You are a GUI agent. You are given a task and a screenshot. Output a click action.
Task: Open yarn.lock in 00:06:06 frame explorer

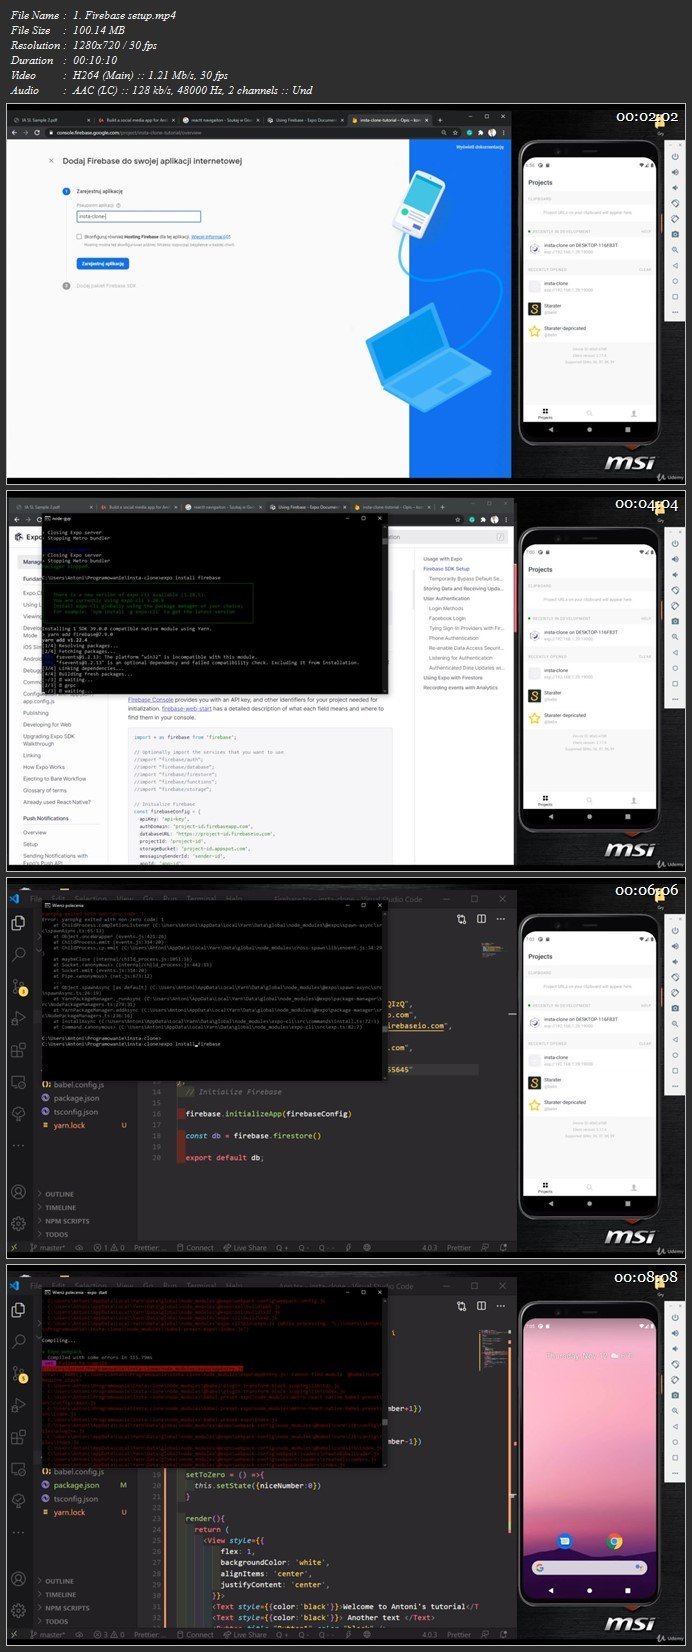pyautogui.click(x=69, y=1125)
